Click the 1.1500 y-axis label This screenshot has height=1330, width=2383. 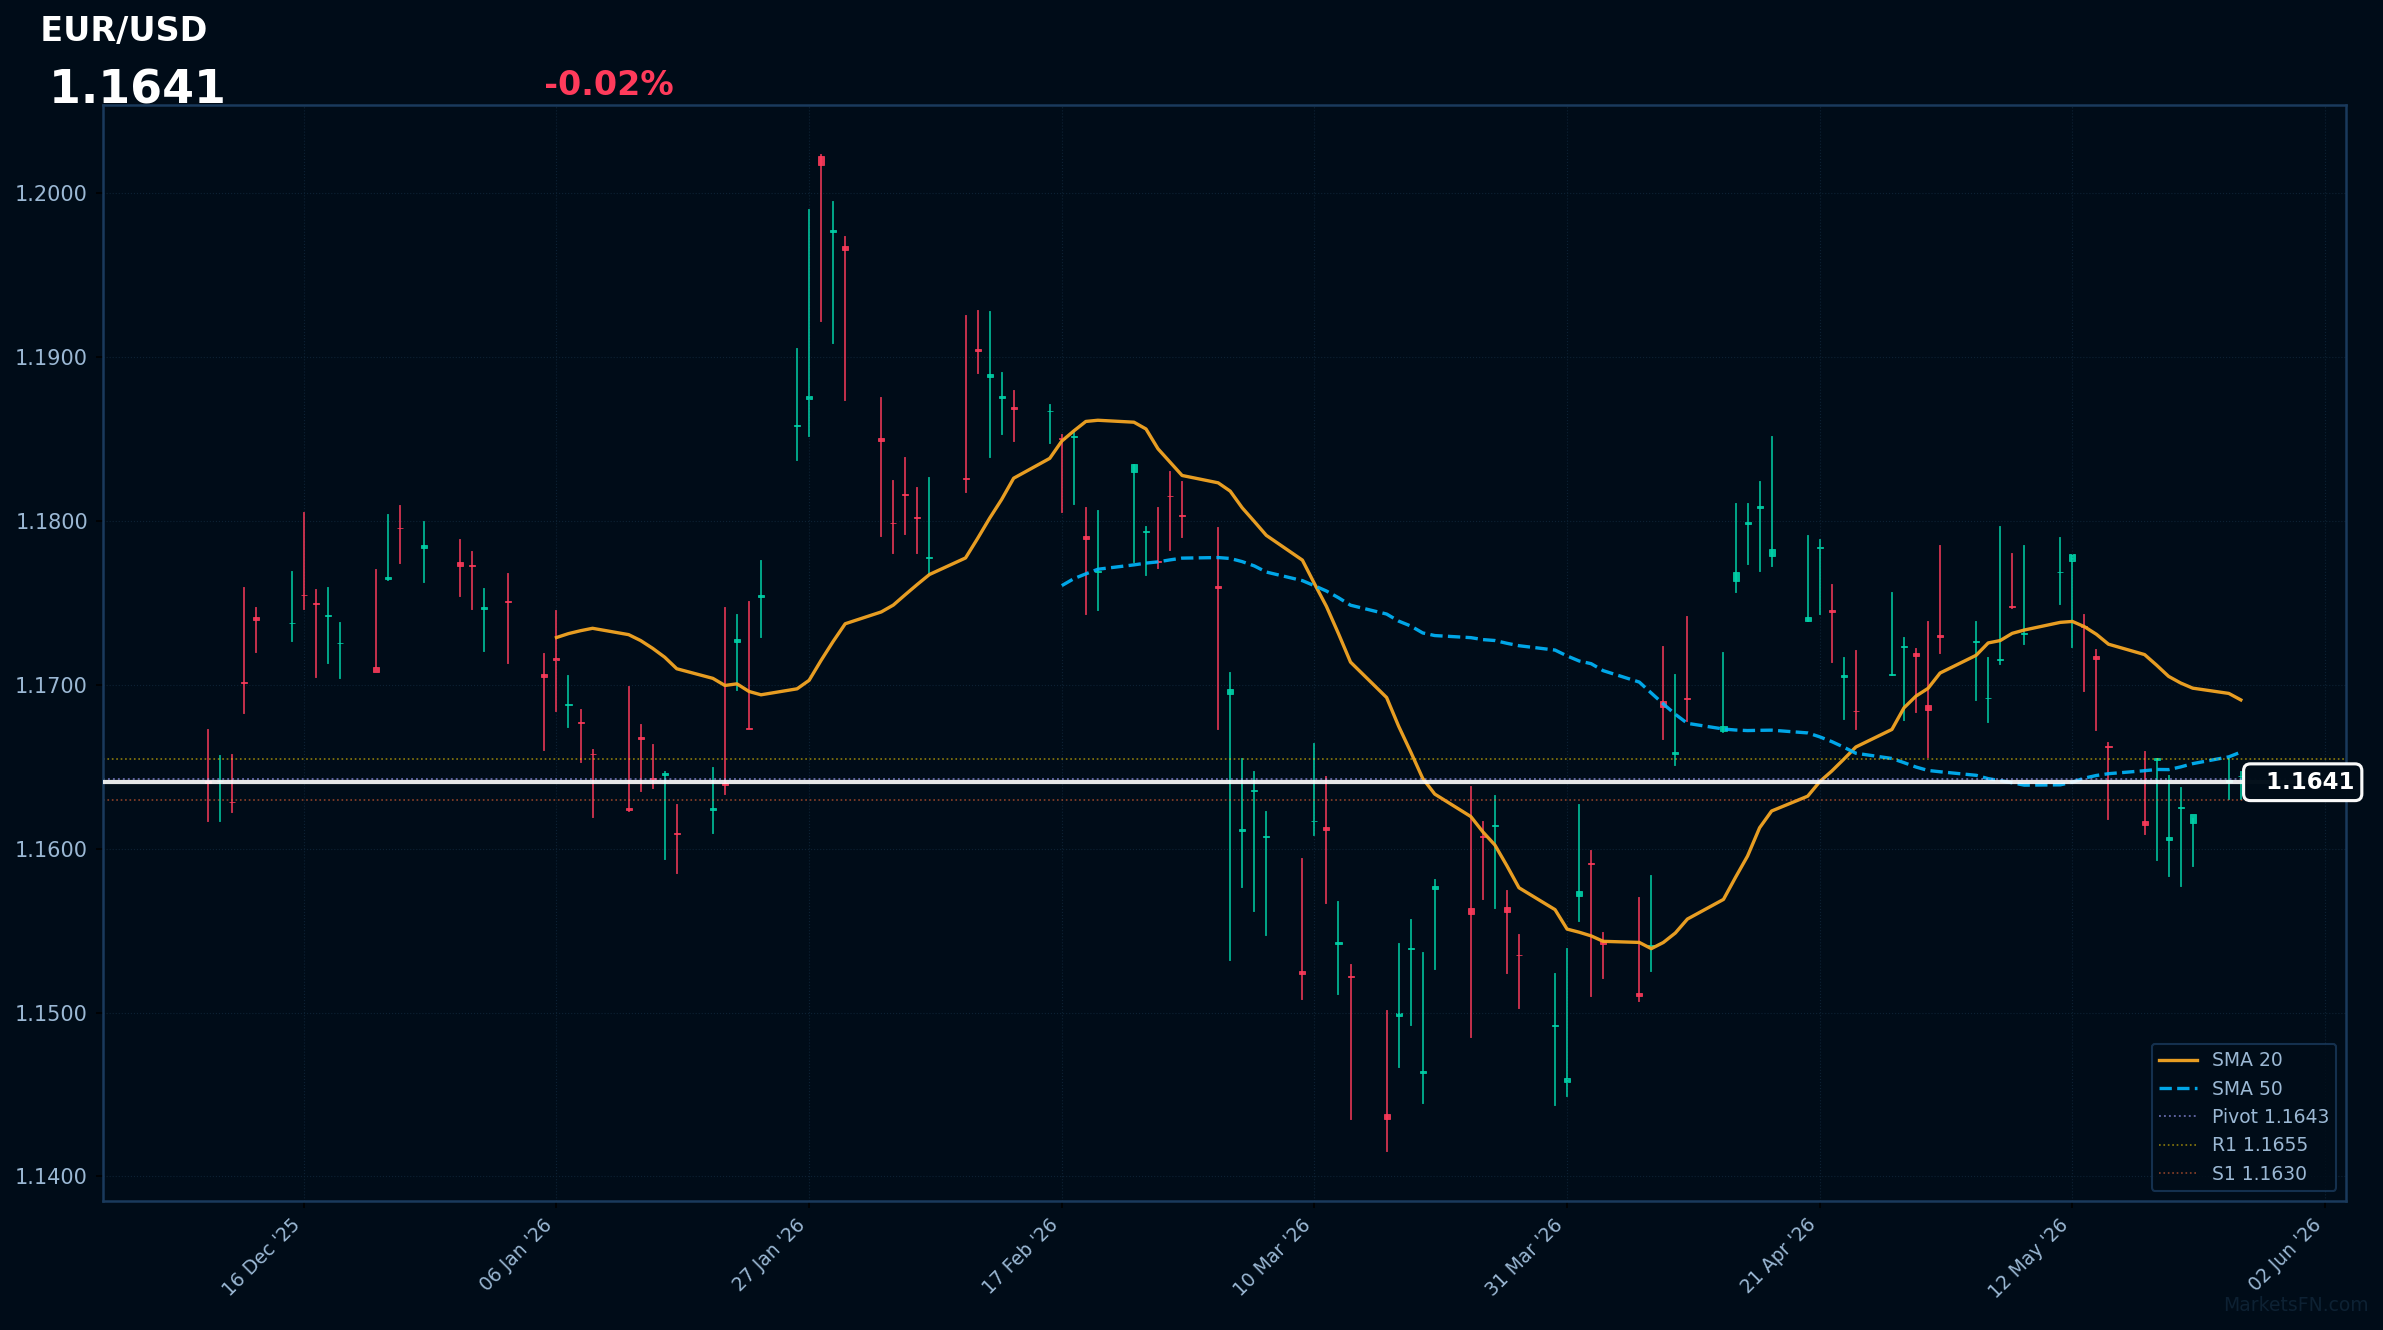pyautogui.click(x=51, y=1014)
